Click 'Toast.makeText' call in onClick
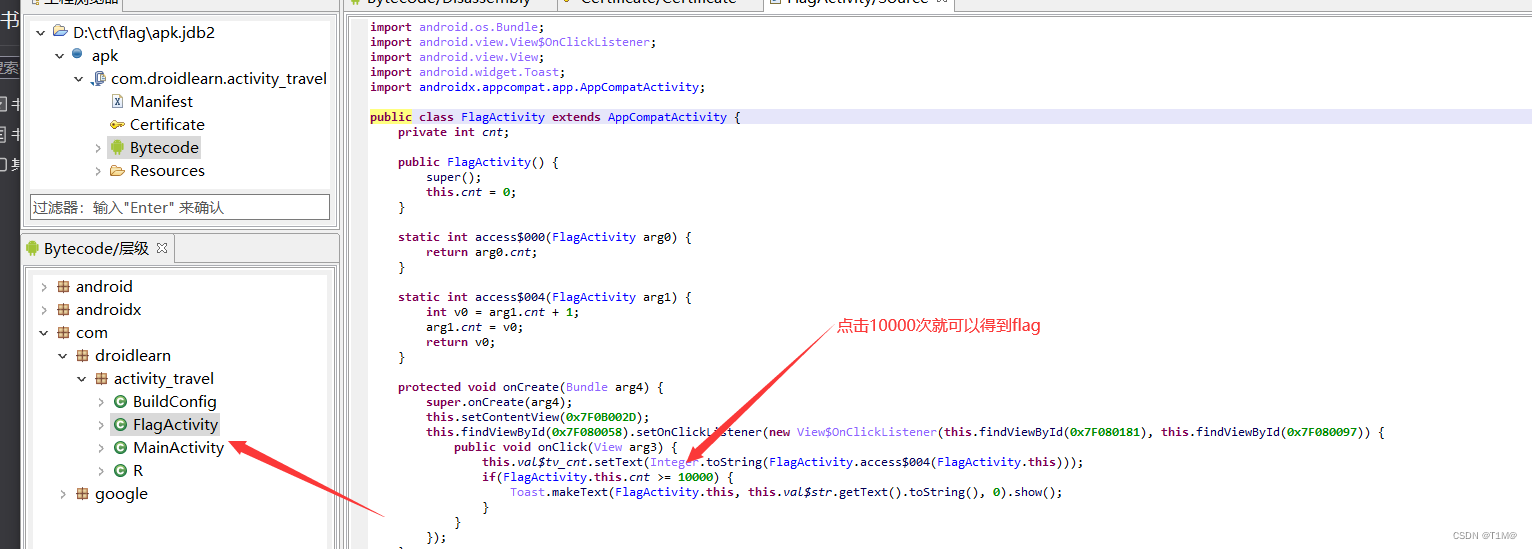This screenshot has width=1532, height=549. coord(558,492)
